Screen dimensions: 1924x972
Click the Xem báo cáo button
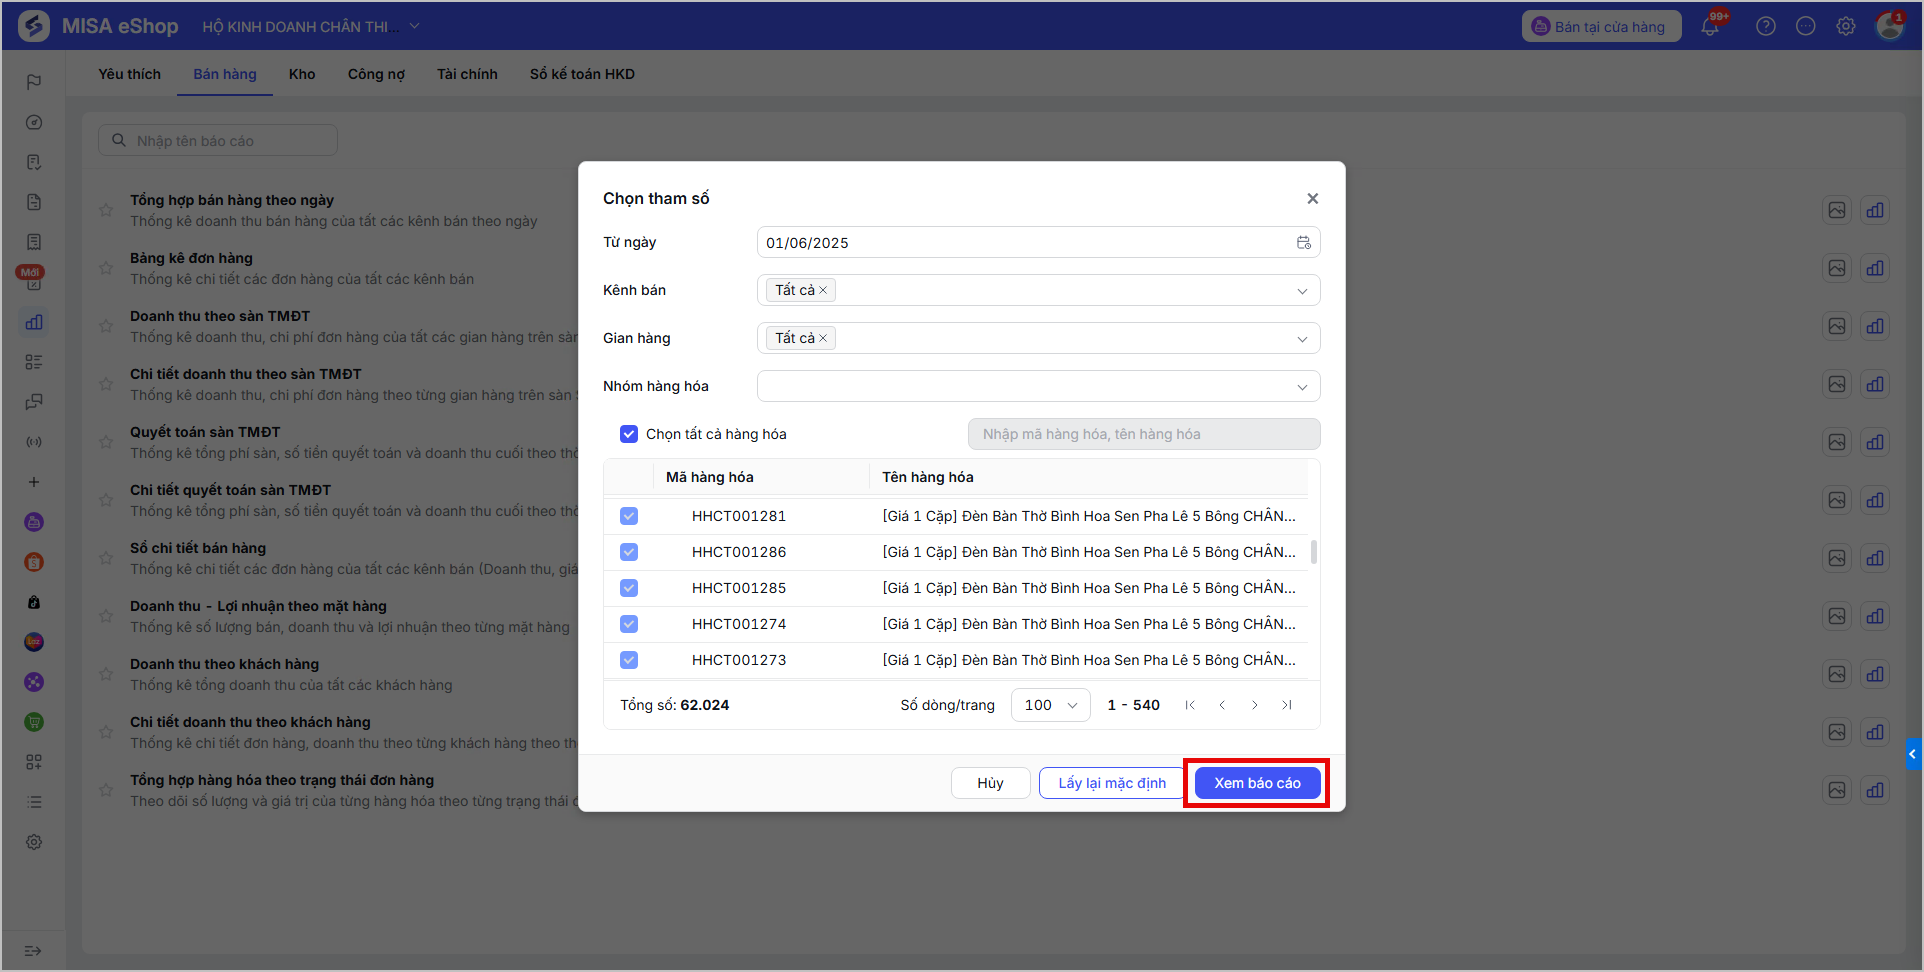1257,783
